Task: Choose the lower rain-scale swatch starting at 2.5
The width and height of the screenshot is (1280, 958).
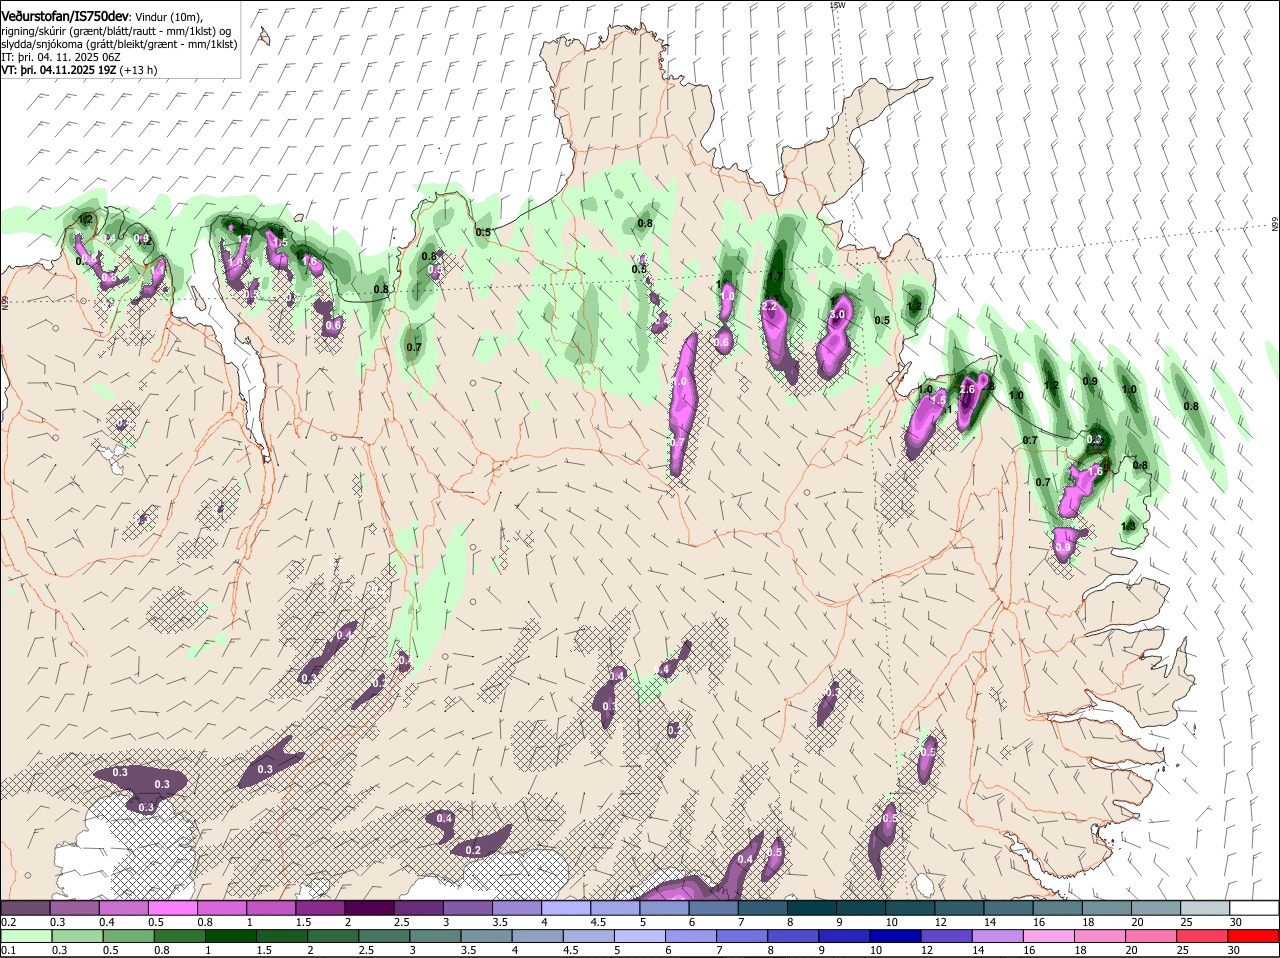Action: pyautogui.click(x=385, y=936)
